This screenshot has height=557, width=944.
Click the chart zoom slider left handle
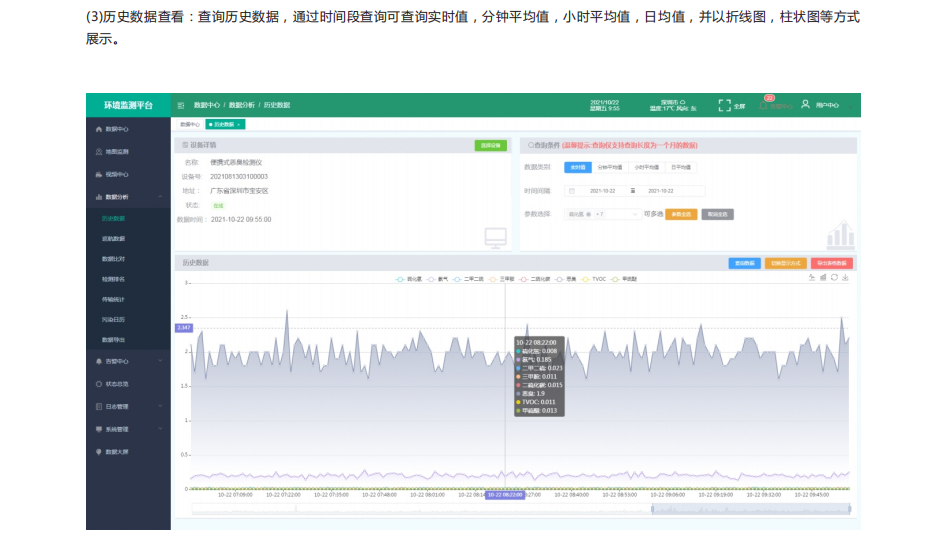653,509
